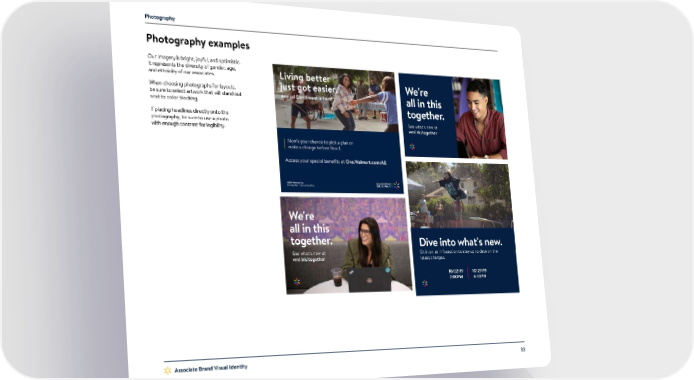The image size is (694, 380).
Task: Open the navy We're all in this together ad
Action: (453, 116)
